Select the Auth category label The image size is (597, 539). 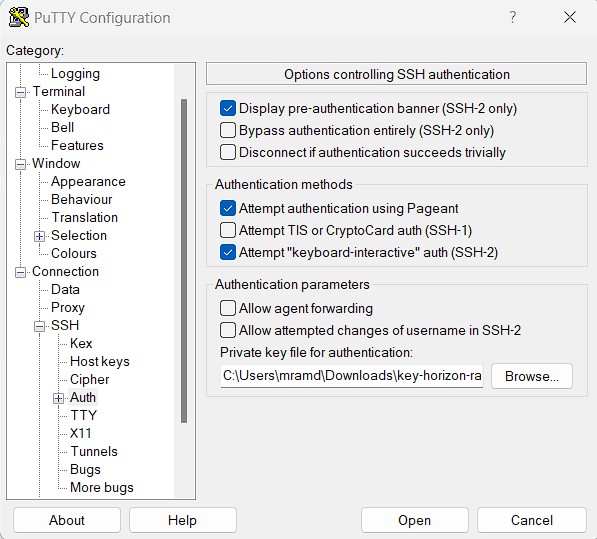(x=83, y=397)
